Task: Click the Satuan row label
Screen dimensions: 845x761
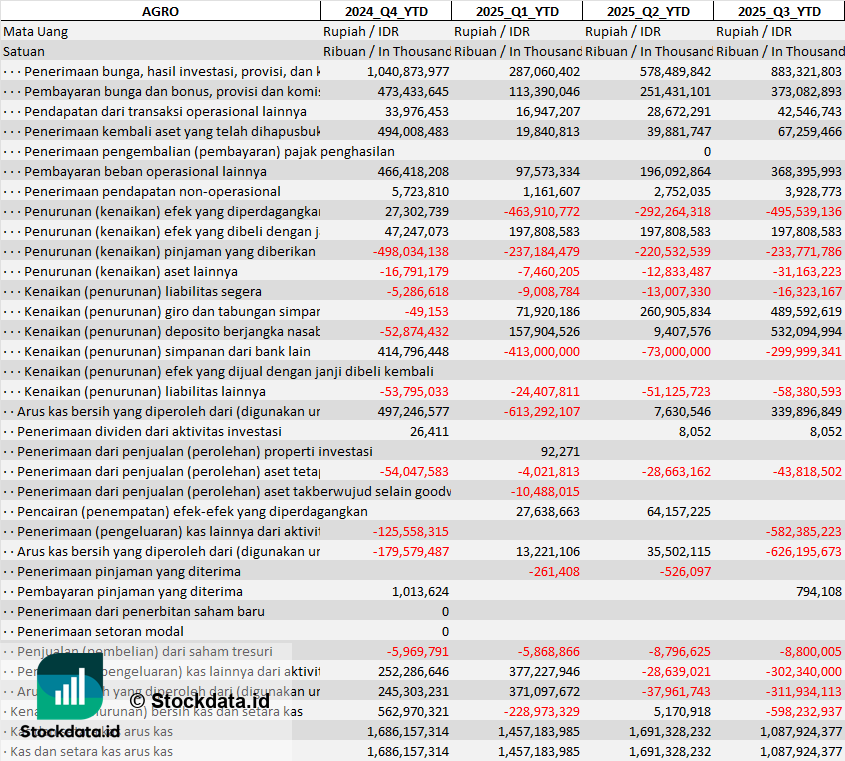Action: (x=24, y=51)
